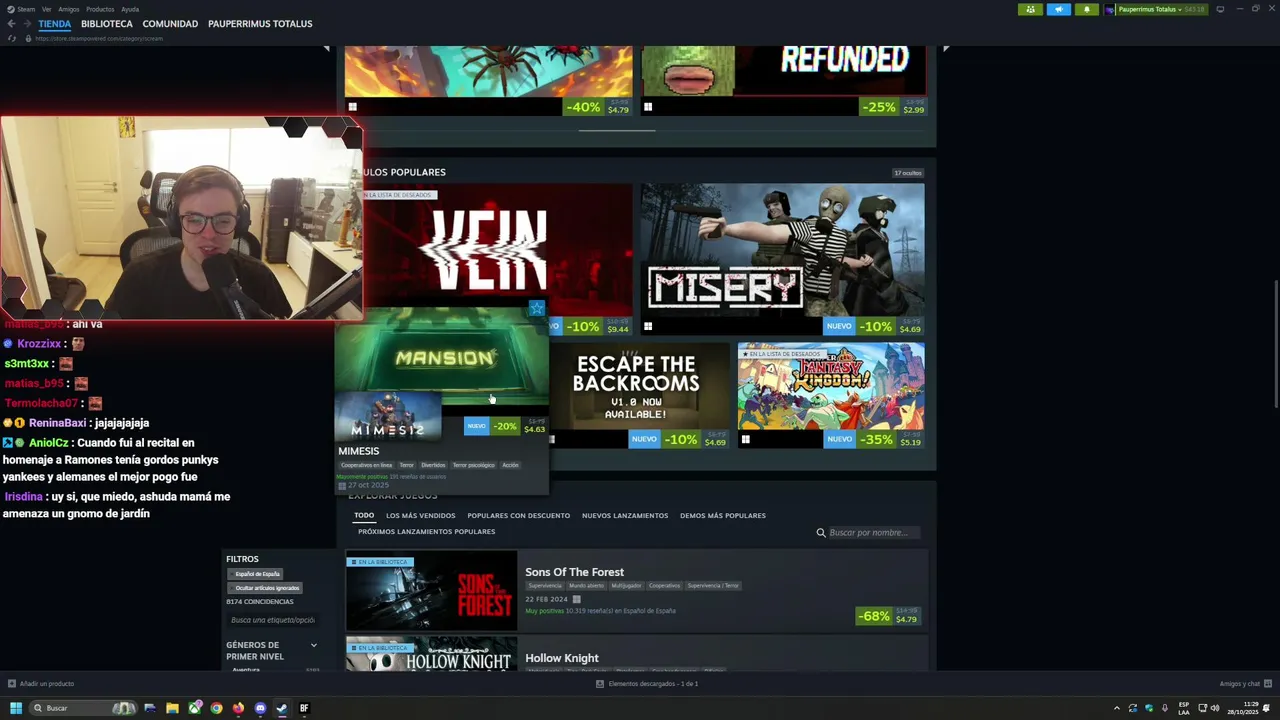Image resolution: width=1280 pixels, height=720 pixels.
Task: Click the Steam forward arrow
Action: 27,24
